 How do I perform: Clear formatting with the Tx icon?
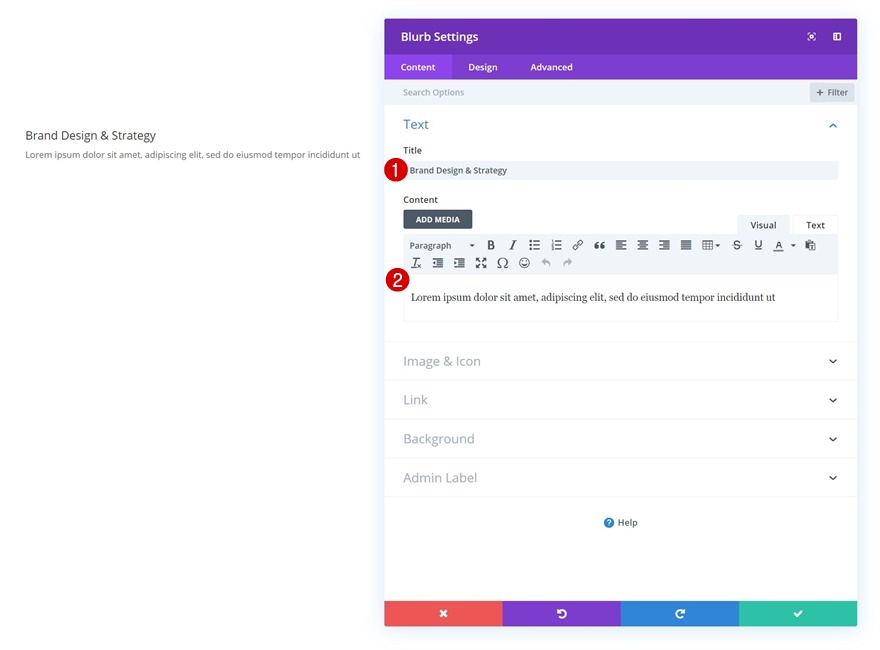tap(416, 263)
